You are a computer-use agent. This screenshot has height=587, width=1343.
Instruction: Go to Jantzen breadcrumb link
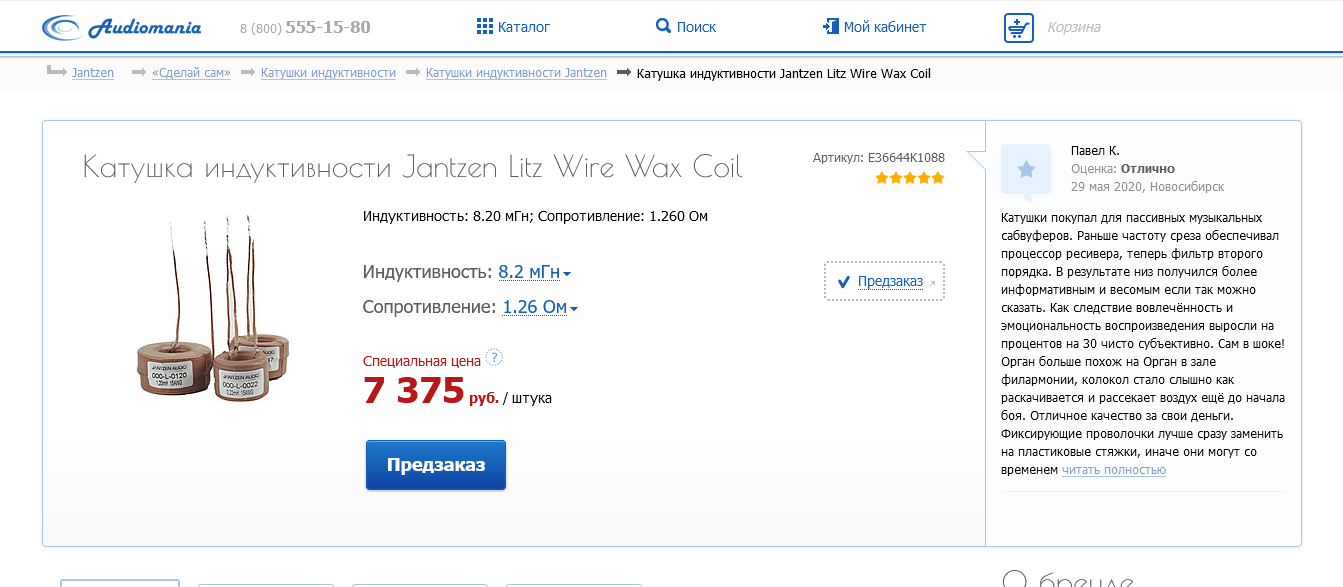93,73
